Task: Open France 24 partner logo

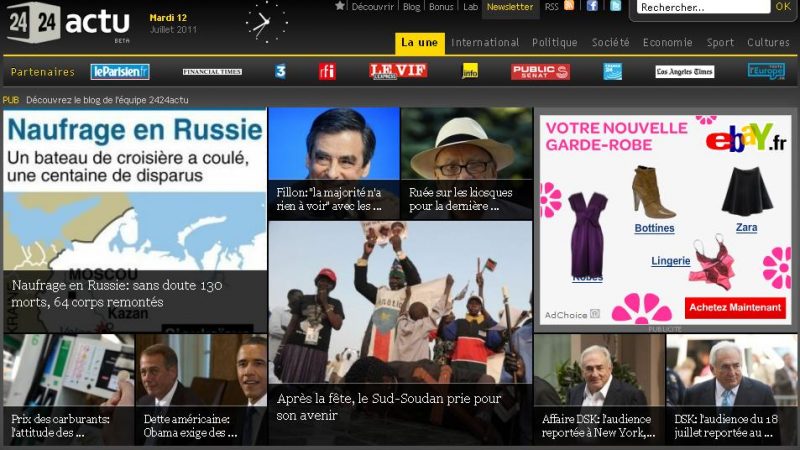Action: (612, 71)
